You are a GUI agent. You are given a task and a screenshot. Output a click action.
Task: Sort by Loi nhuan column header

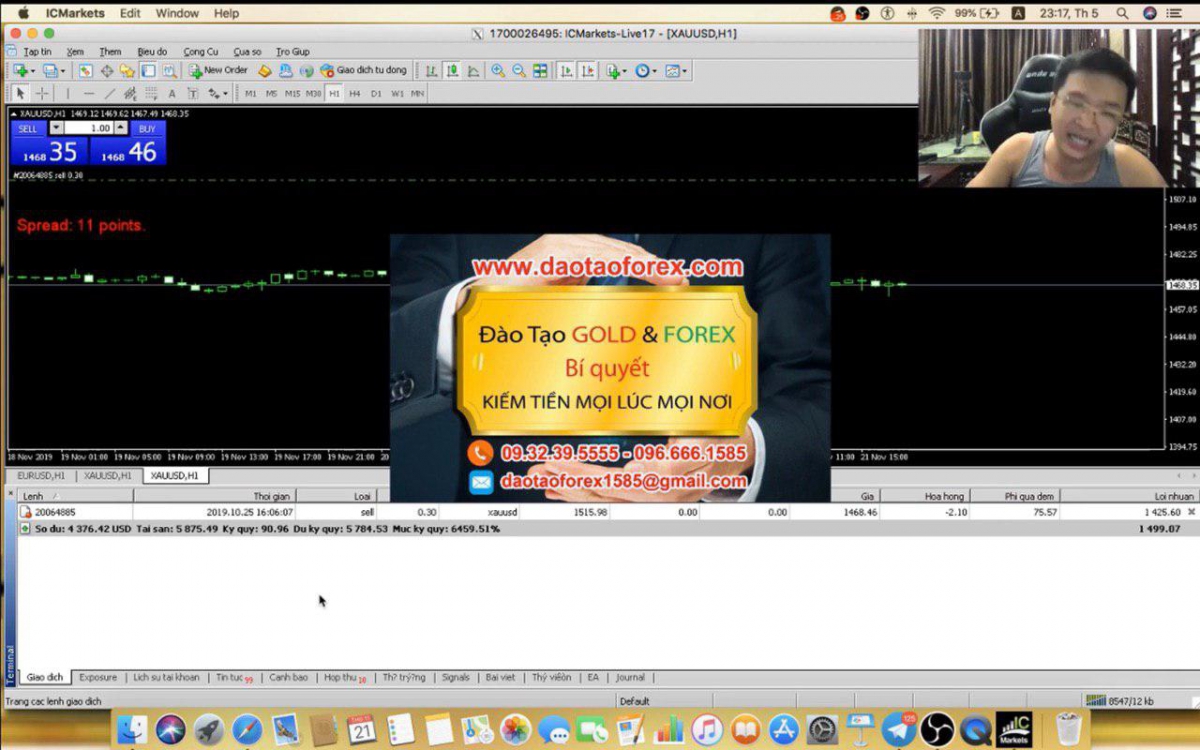pyautogui.click(x=1129, y=496)
